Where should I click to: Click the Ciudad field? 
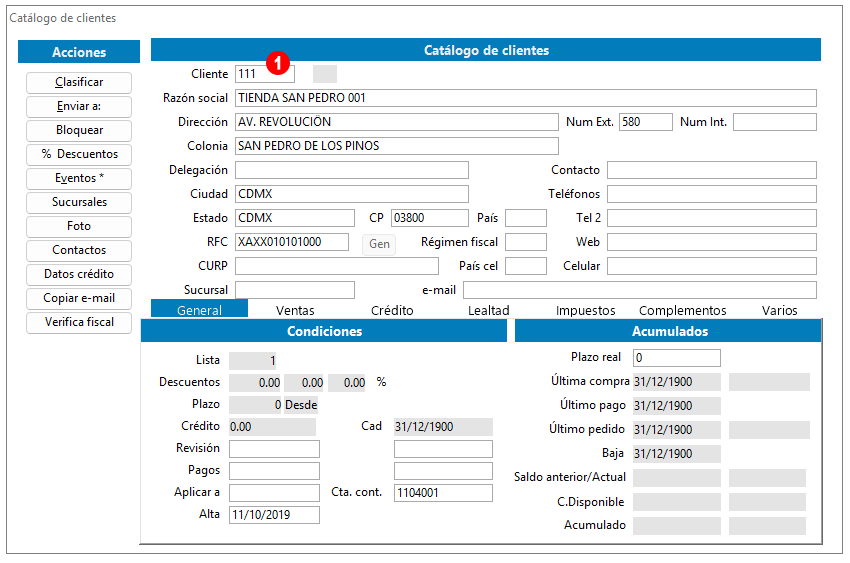pos(352,194)
